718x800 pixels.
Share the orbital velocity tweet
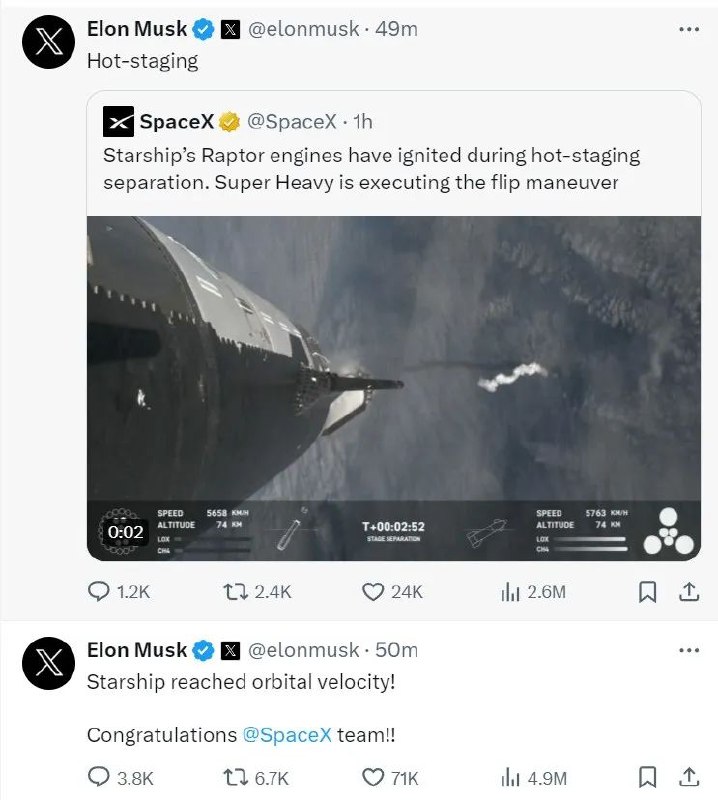(x=691, y=777)
